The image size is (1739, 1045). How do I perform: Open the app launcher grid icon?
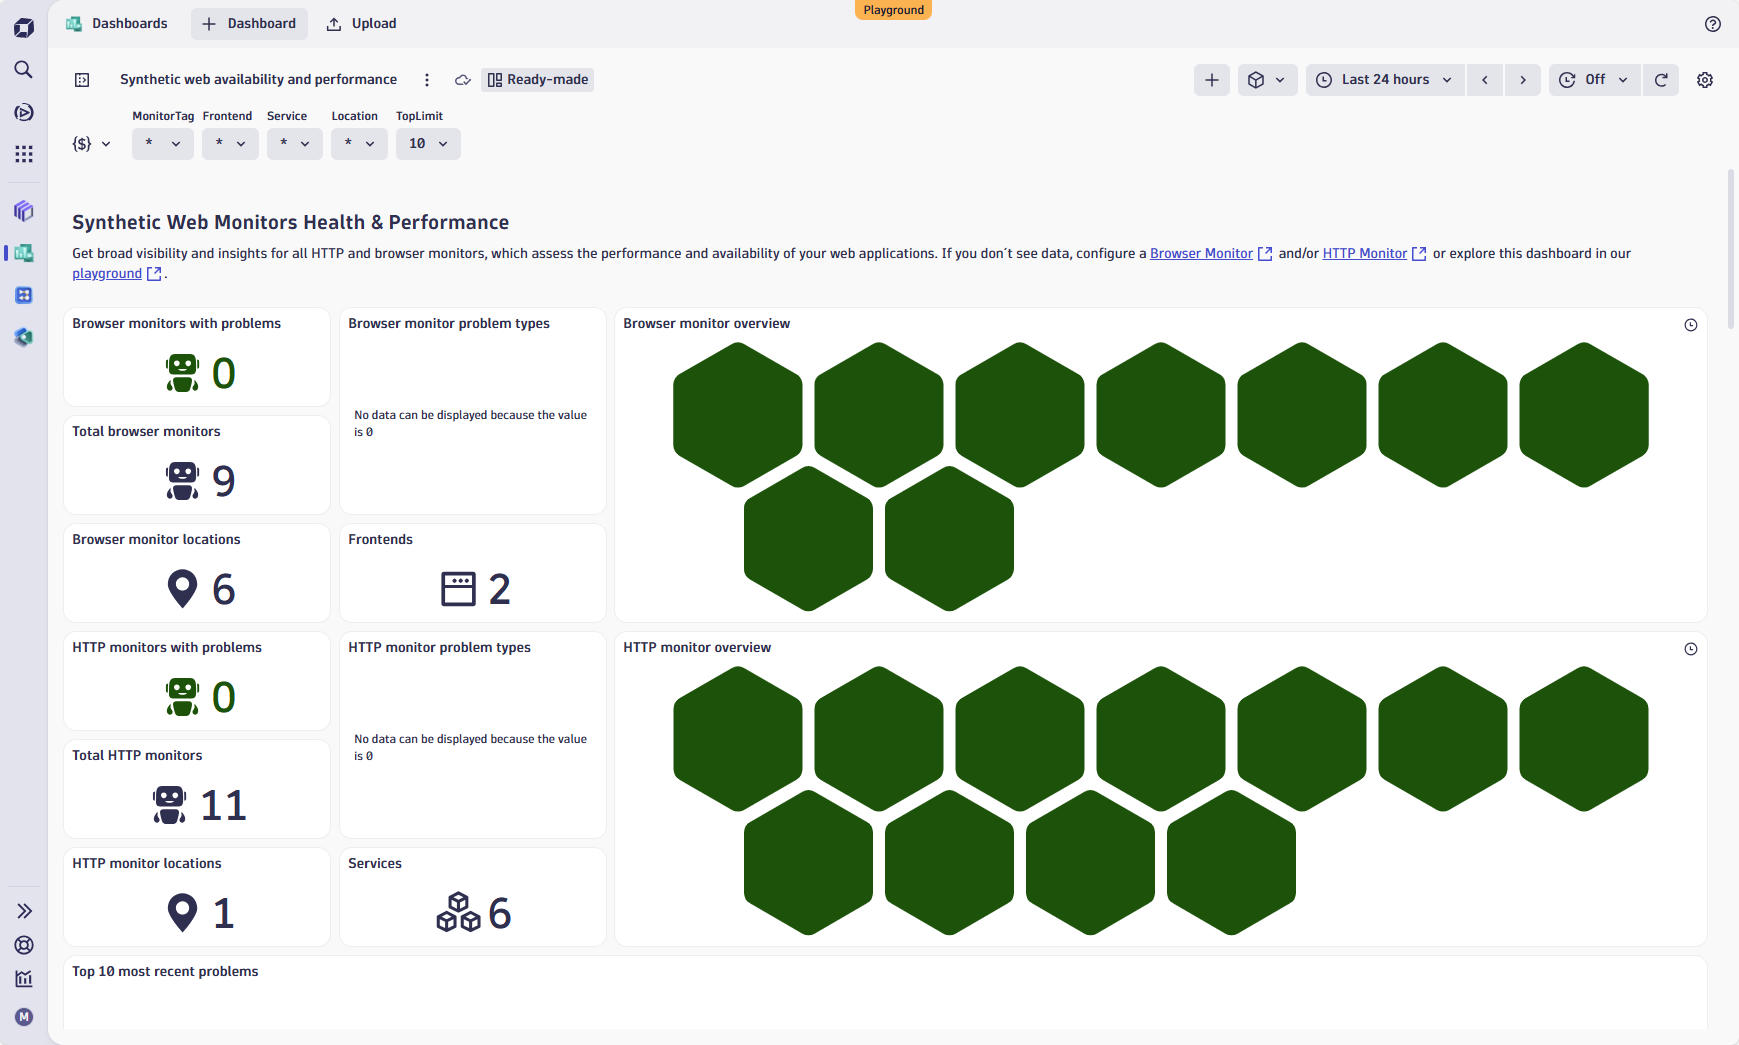click(x=23, y=153)
